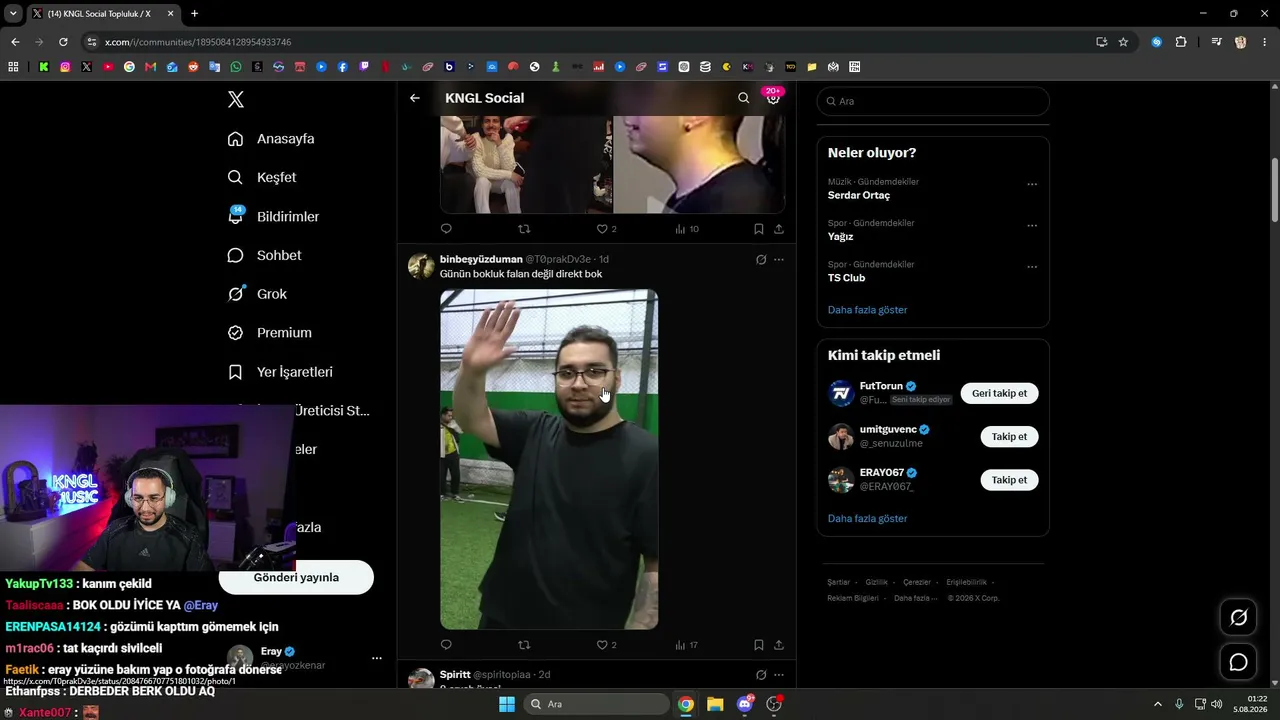Open the floating chat messages button

click(x=1238, y=662)
